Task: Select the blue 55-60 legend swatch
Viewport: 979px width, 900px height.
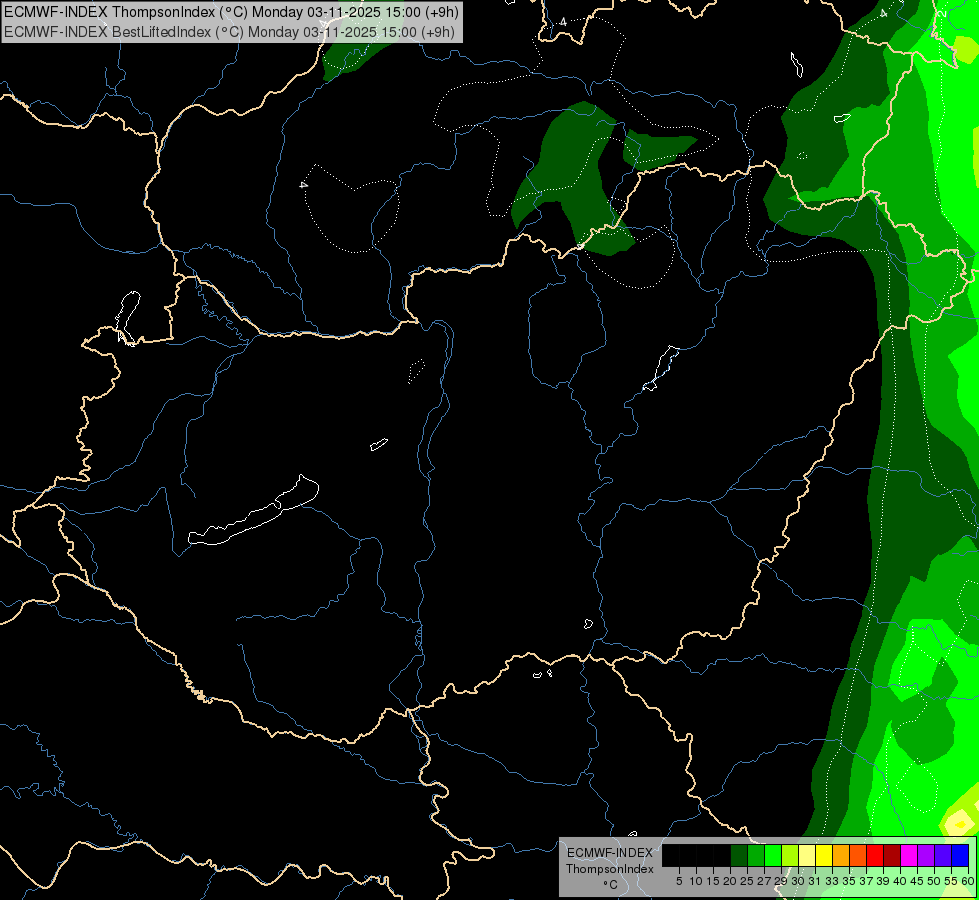Action: pos(960,855)
